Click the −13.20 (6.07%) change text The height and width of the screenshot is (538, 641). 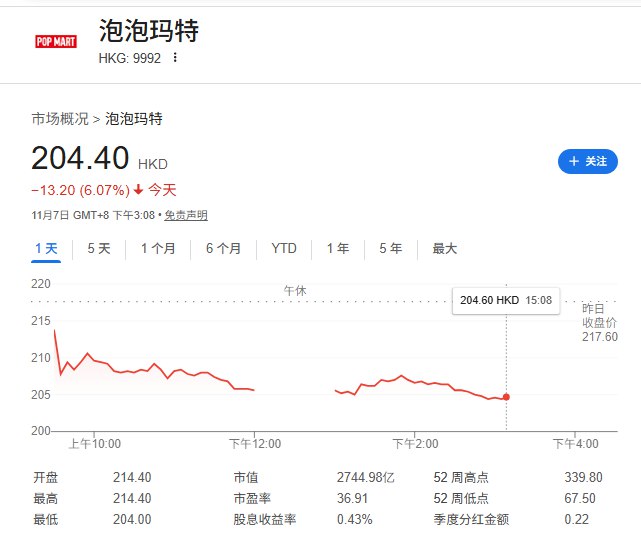coord(81,190)
